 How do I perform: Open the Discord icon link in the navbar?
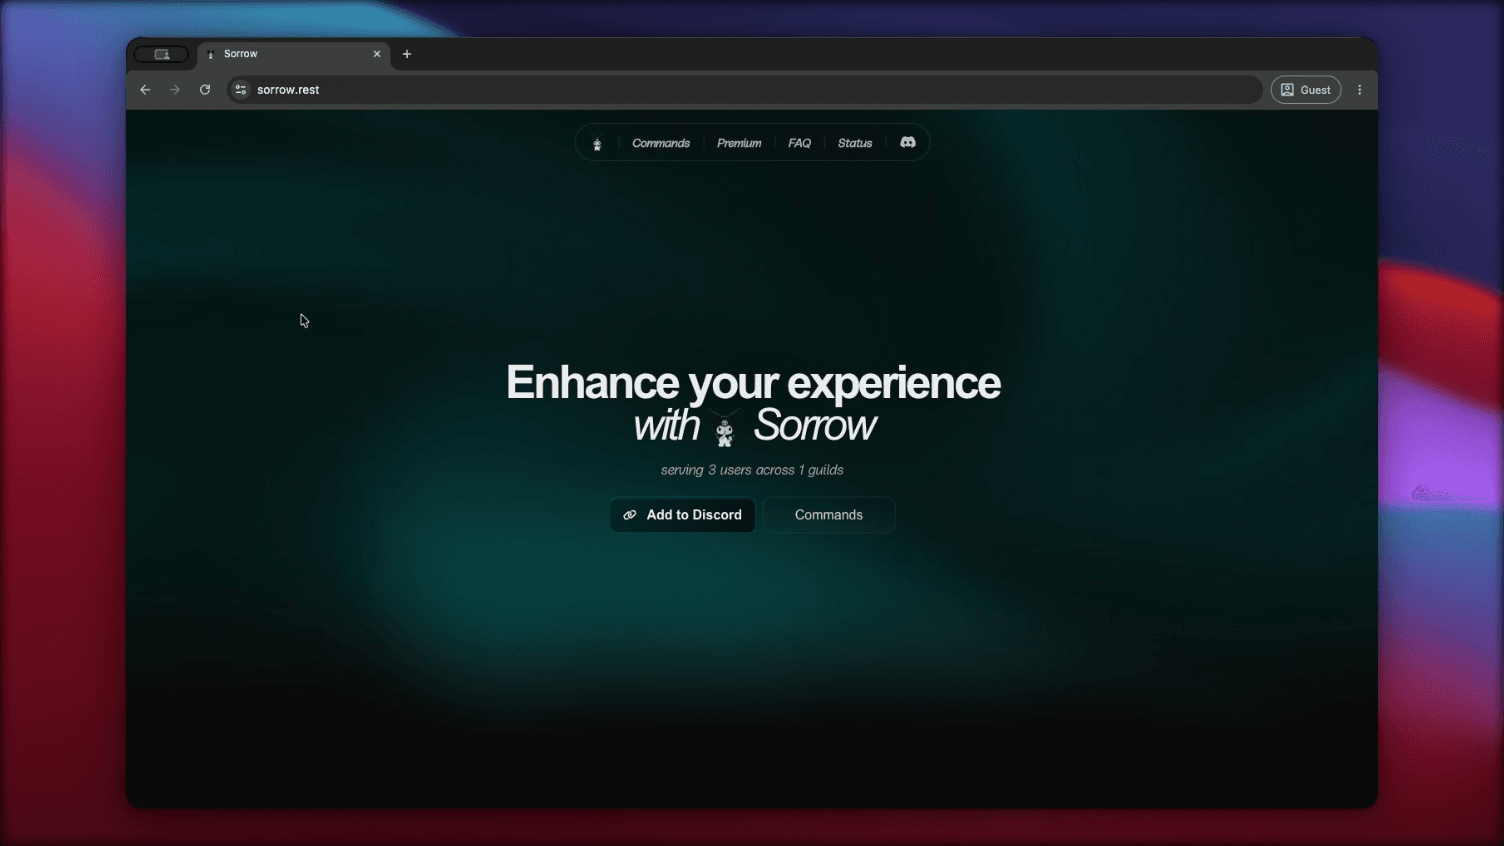(908, 143)
